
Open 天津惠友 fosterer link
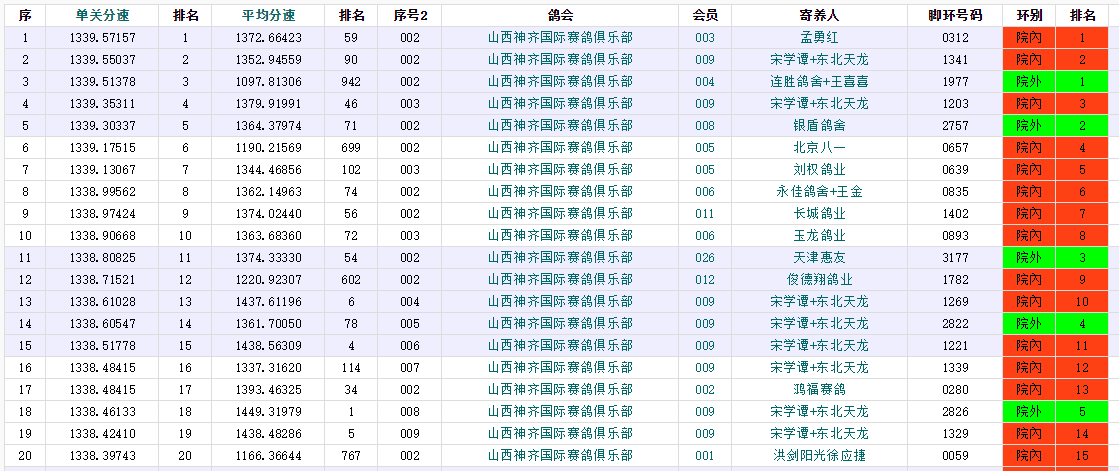819,258
